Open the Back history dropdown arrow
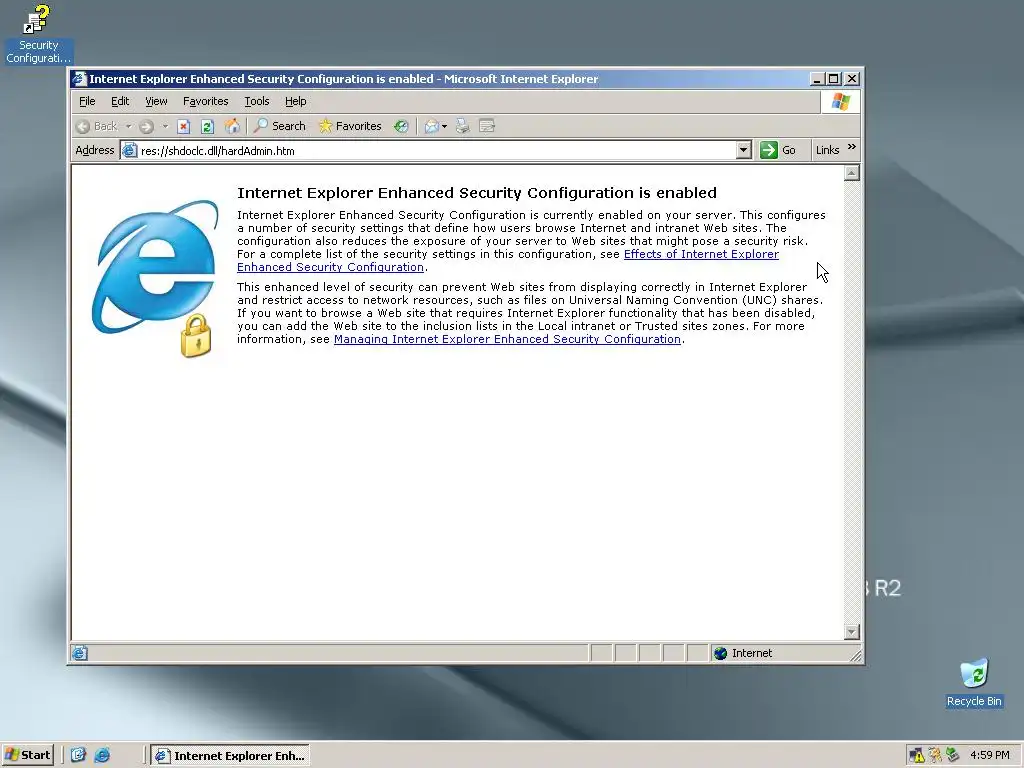This screenshot has height=768, width=1024. 128,127
